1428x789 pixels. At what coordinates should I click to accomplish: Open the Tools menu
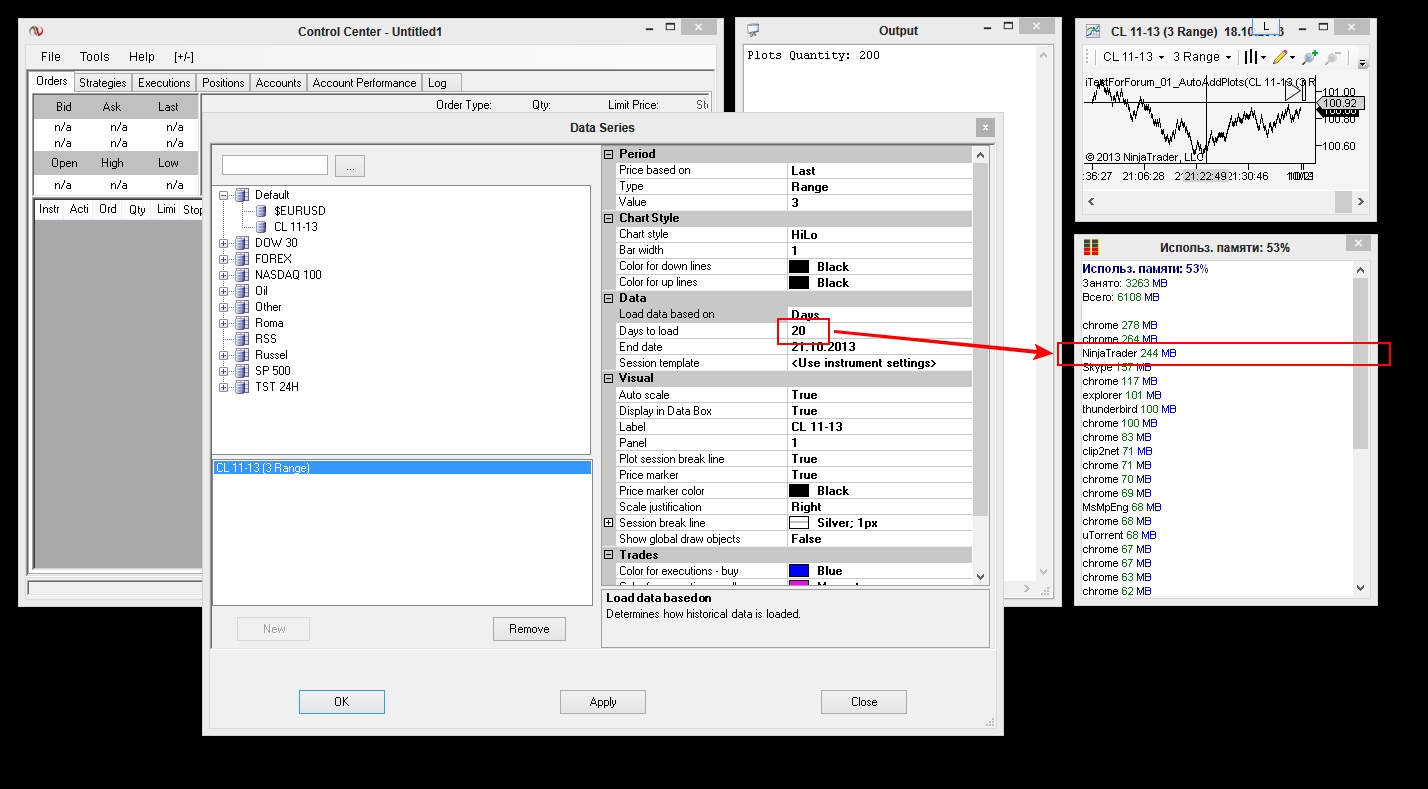click(95, 57)
